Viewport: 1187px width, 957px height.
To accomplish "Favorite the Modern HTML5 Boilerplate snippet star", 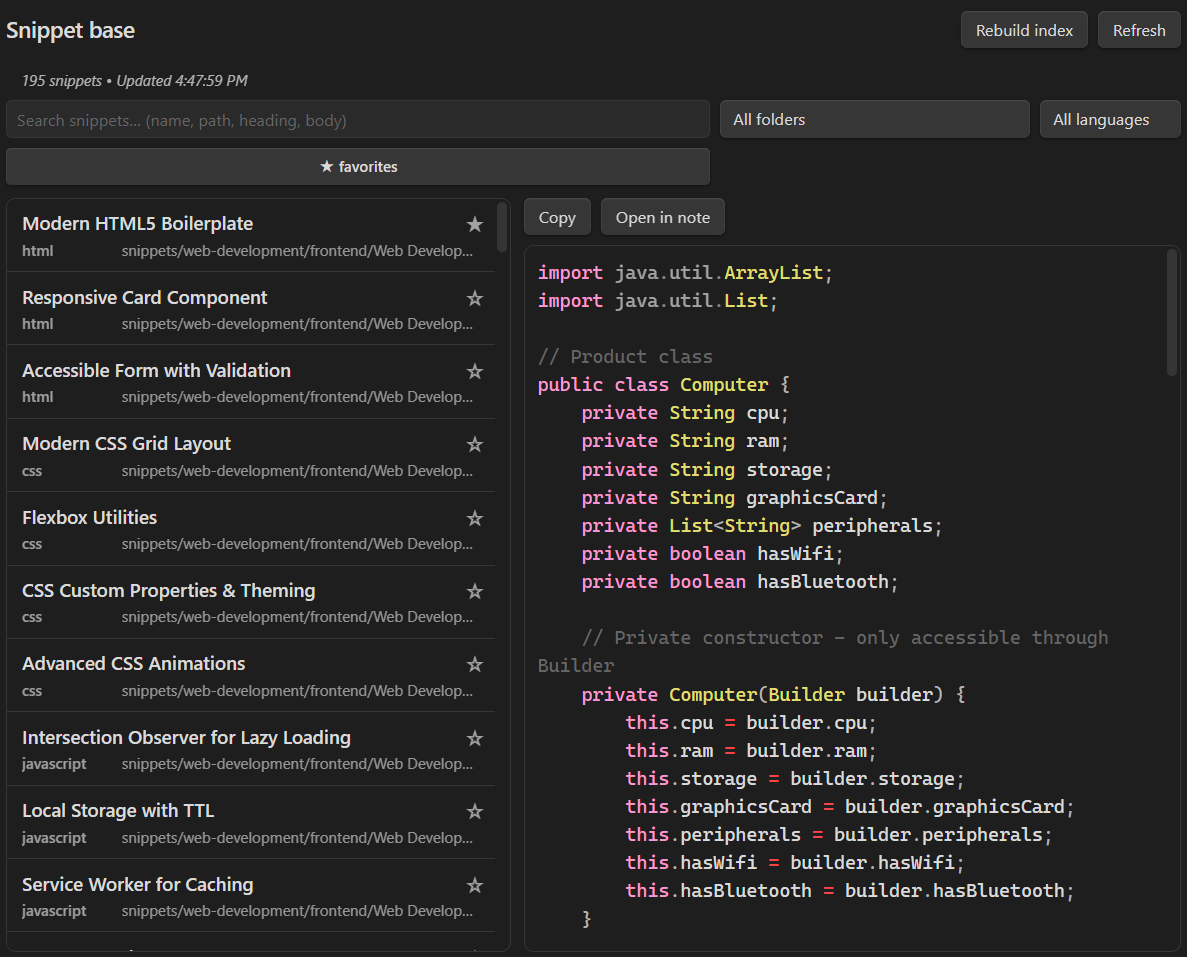I will click(x=475, y=224).
